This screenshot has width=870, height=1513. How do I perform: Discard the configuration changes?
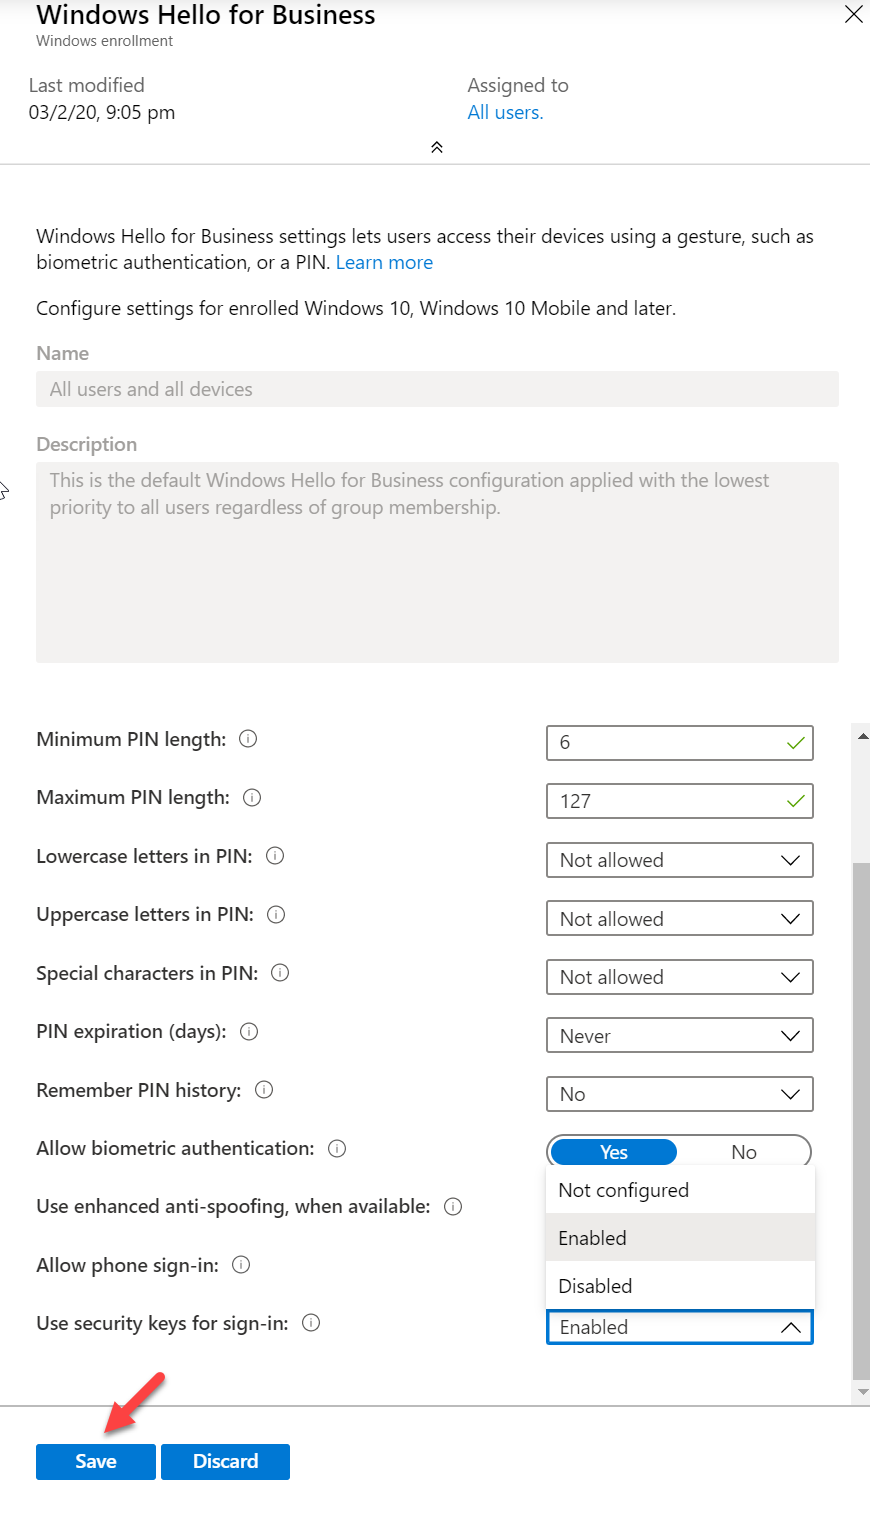pyautogui.click(x=225, y=1461)
